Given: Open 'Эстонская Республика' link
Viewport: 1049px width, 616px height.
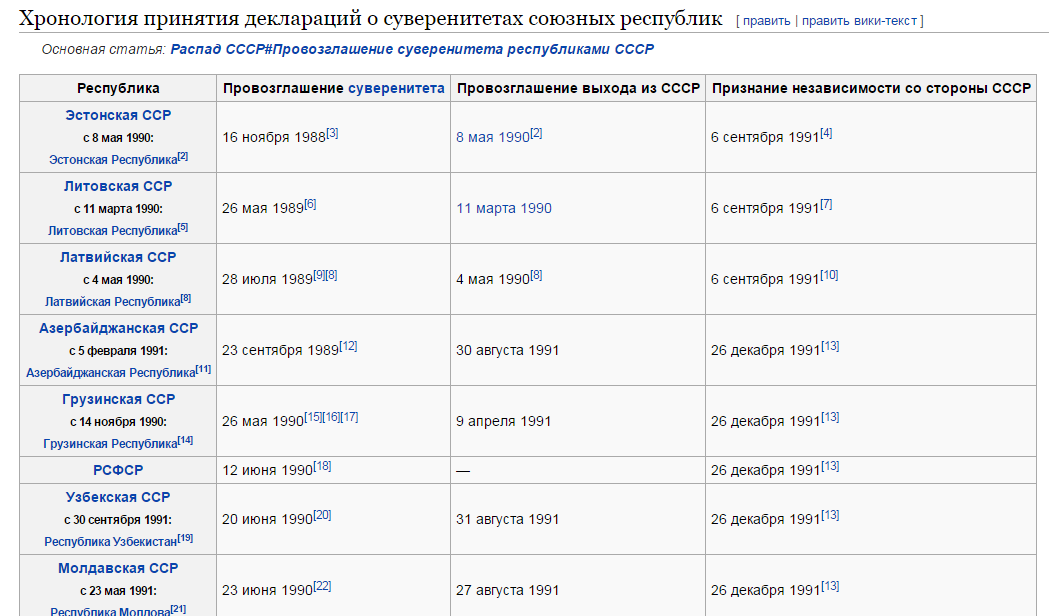Looking at the screenshot, I should [x=112, y=160].
